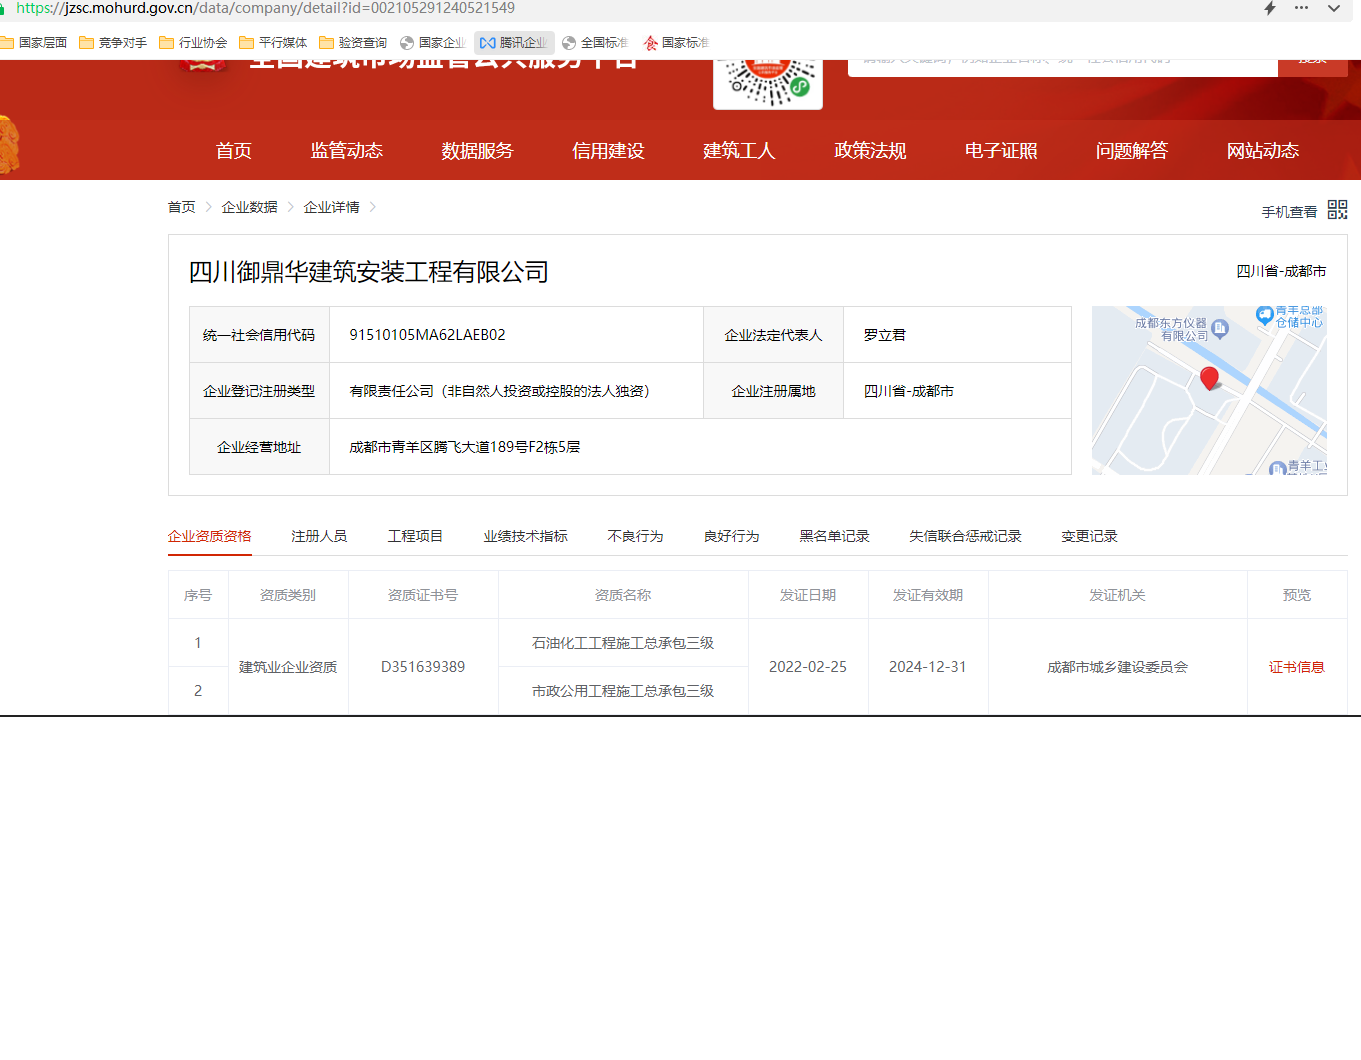1361x1060 pixels.
Task: Click the 证书信息 preview link
Action: pyautogui.click(x=1296, y=667)
